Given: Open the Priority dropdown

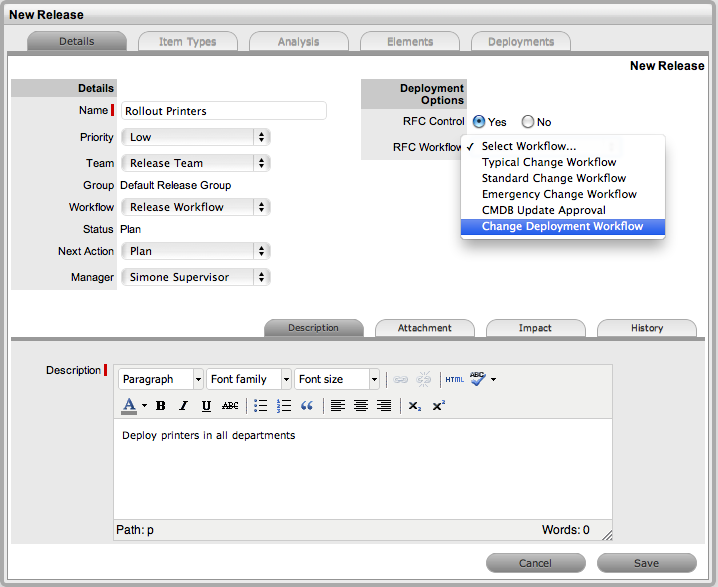Looking at the screenshot, I should 195,137.
